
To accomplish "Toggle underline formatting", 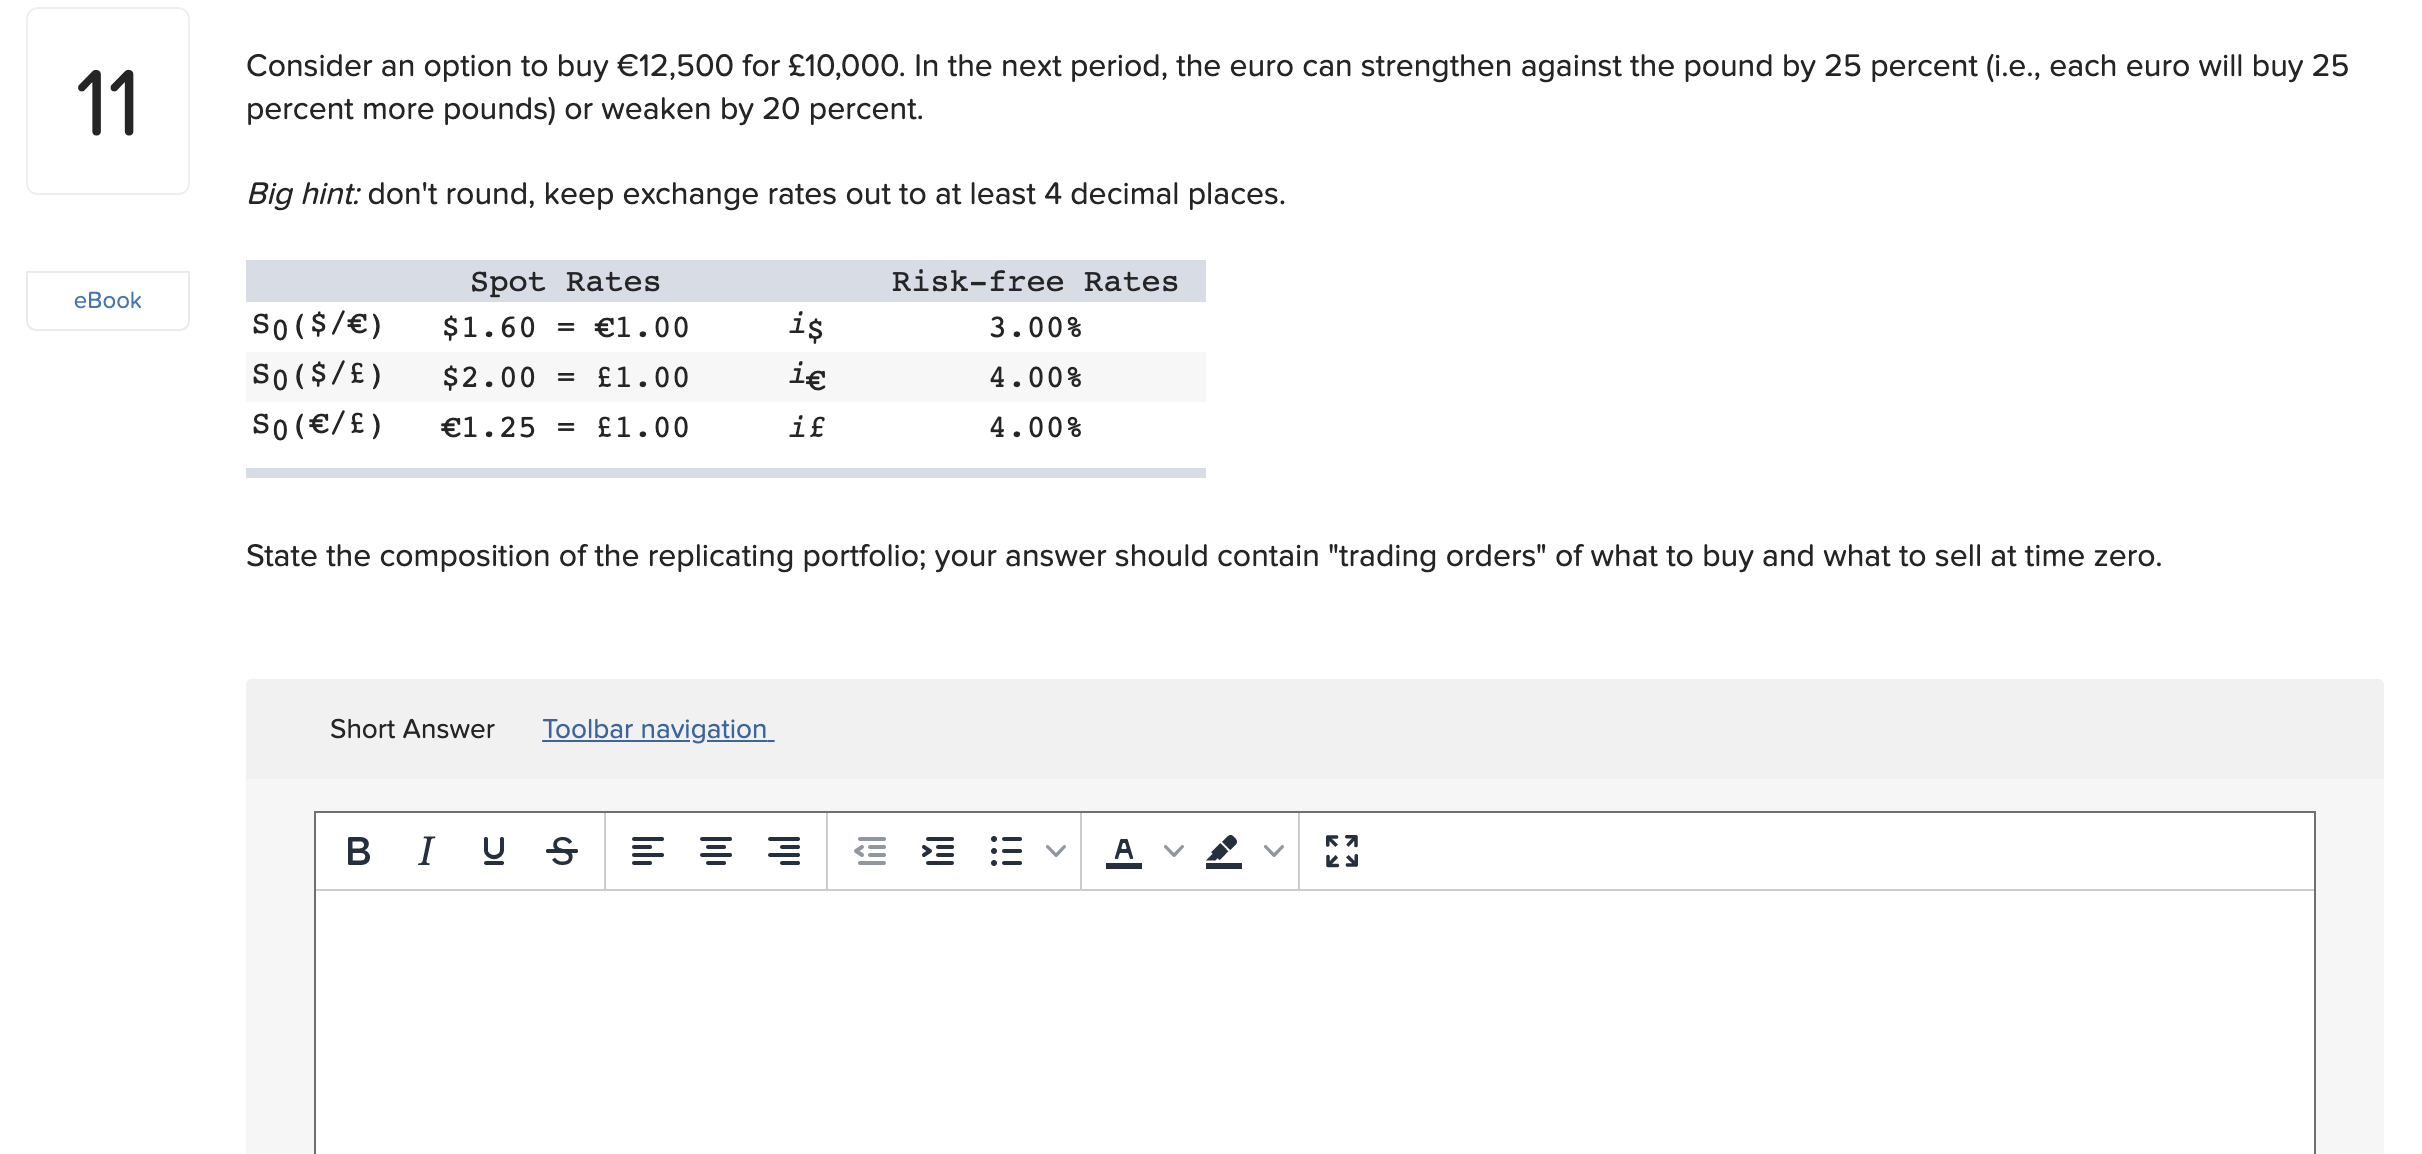I will coord(493,851).
